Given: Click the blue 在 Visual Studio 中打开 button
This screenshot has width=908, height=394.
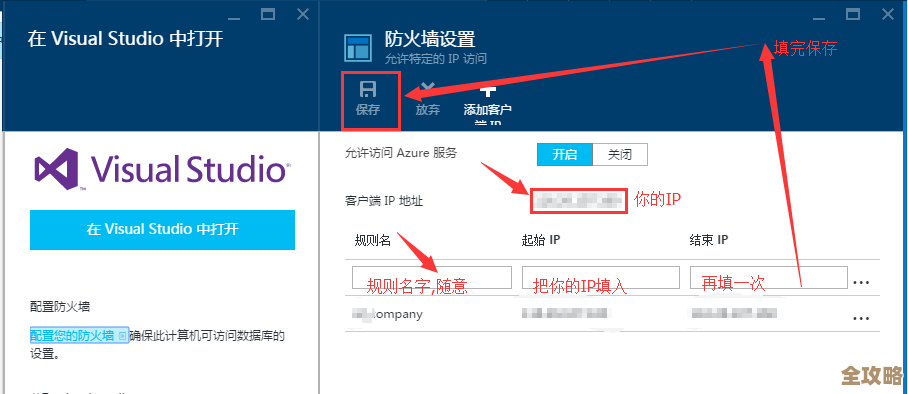Looking at the screenshot, I should [162, 229].
